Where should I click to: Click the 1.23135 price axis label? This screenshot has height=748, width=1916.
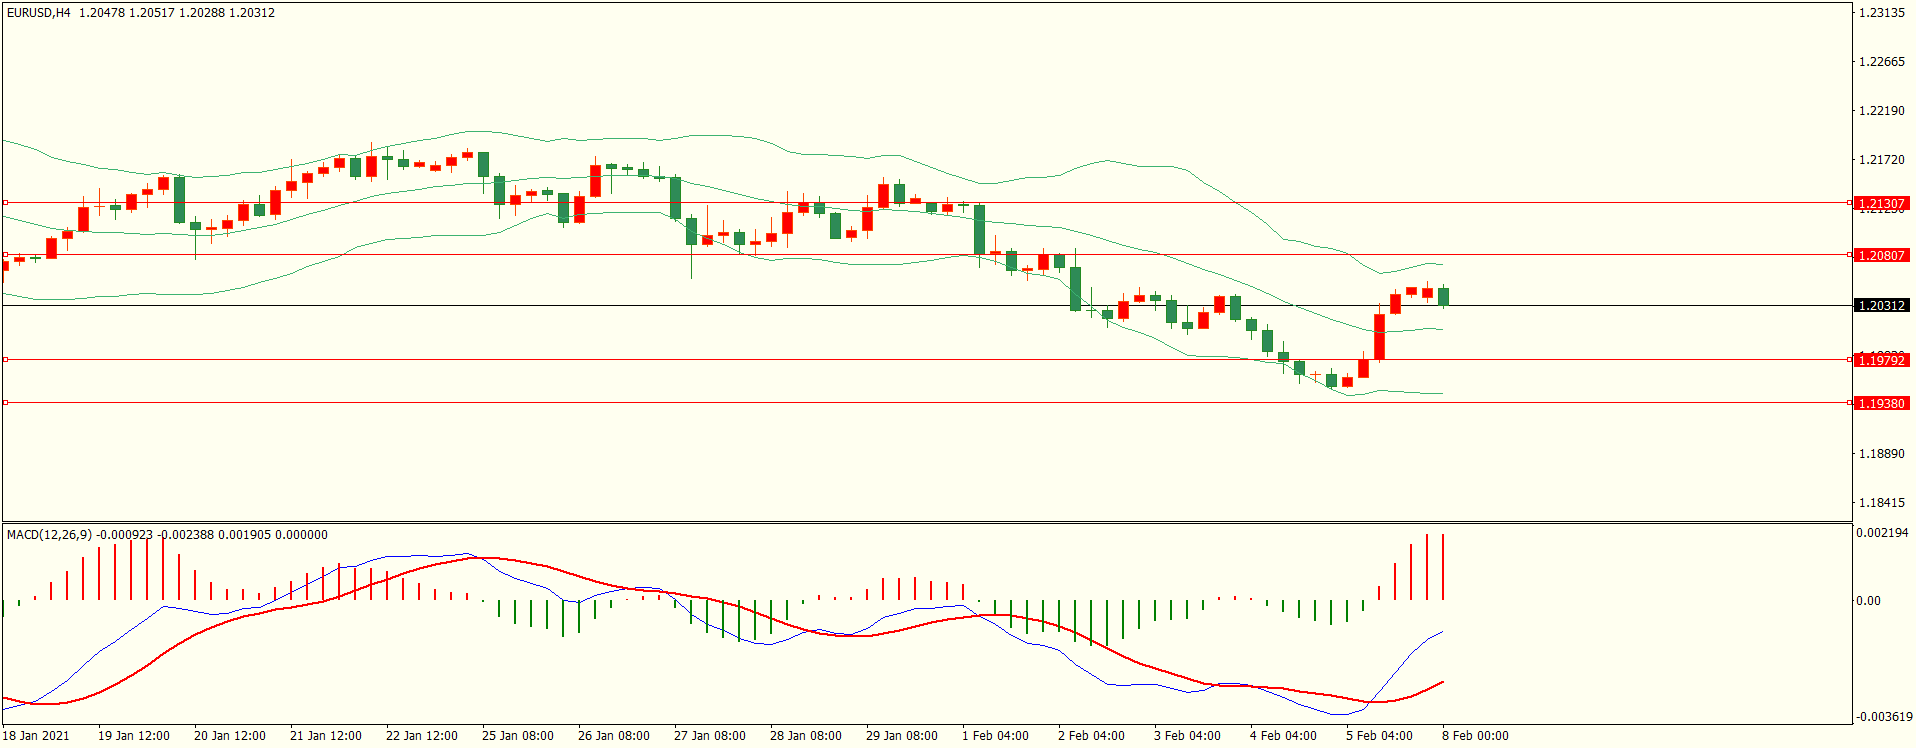pos(1881,13)
